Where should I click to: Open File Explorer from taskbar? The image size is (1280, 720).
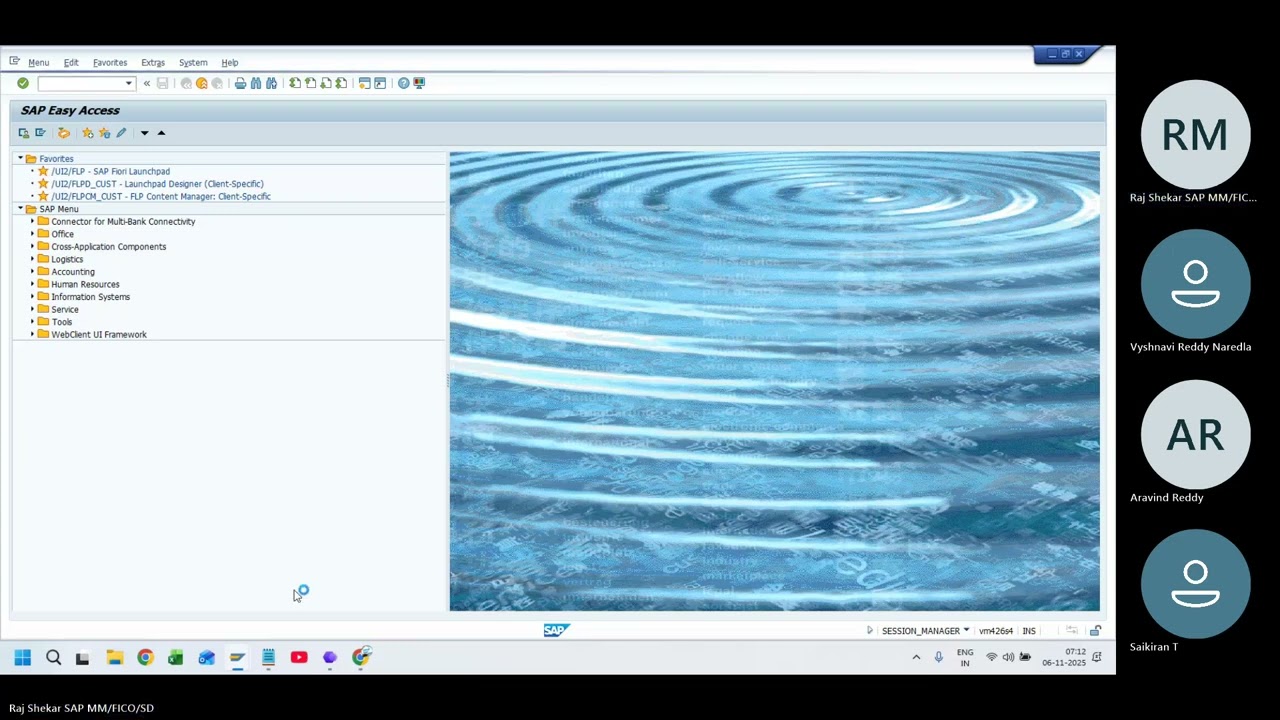(x=115, y=657)
